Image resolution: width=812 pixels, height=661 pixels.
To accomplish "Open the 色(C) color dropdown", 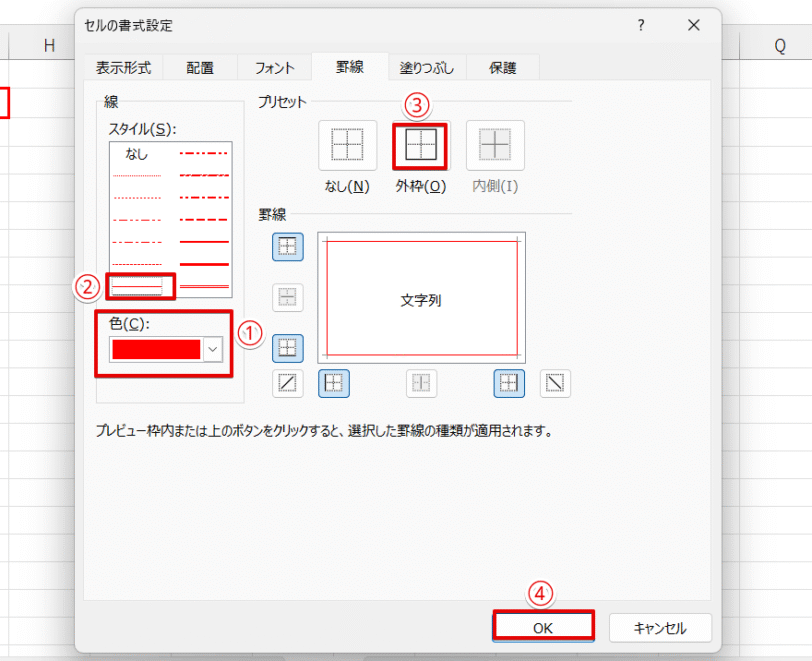I will 212,349.
